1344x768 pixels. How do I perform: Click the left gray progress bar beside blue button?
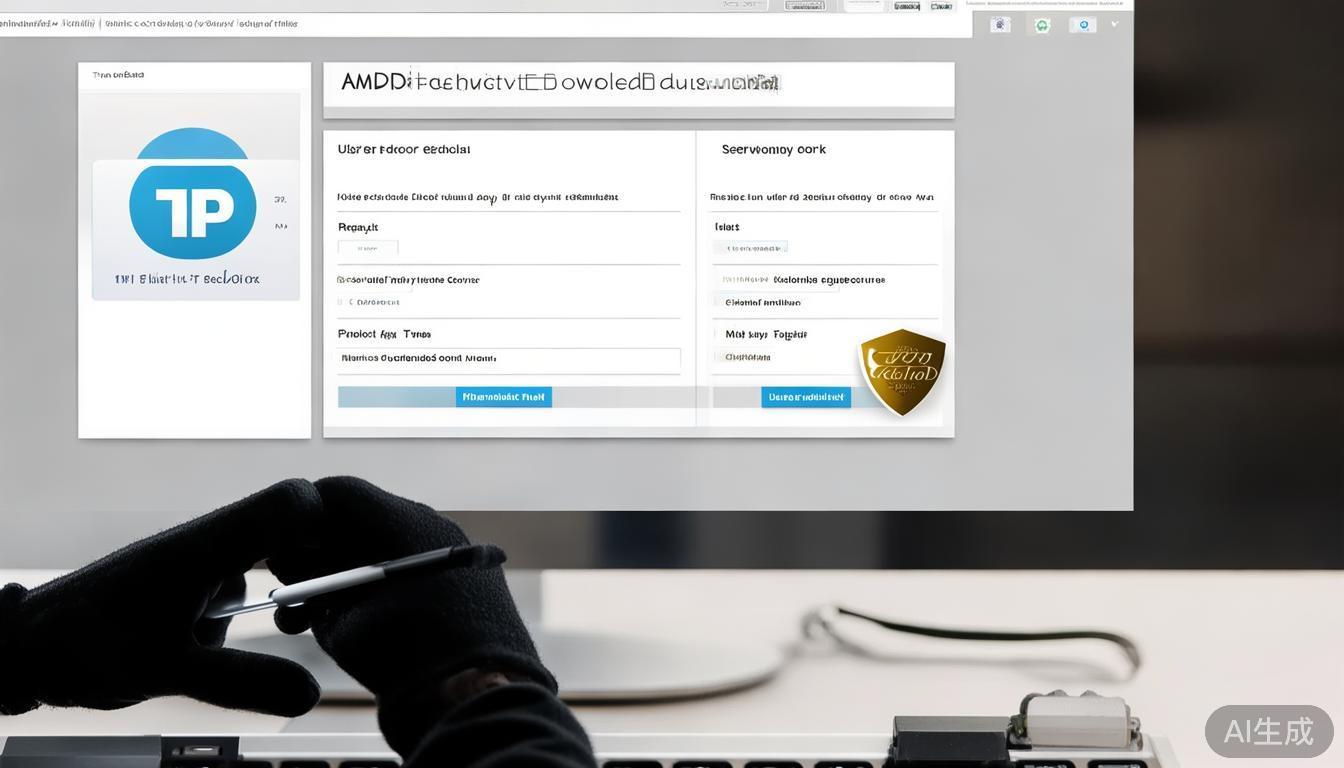(x=397, y=397)
